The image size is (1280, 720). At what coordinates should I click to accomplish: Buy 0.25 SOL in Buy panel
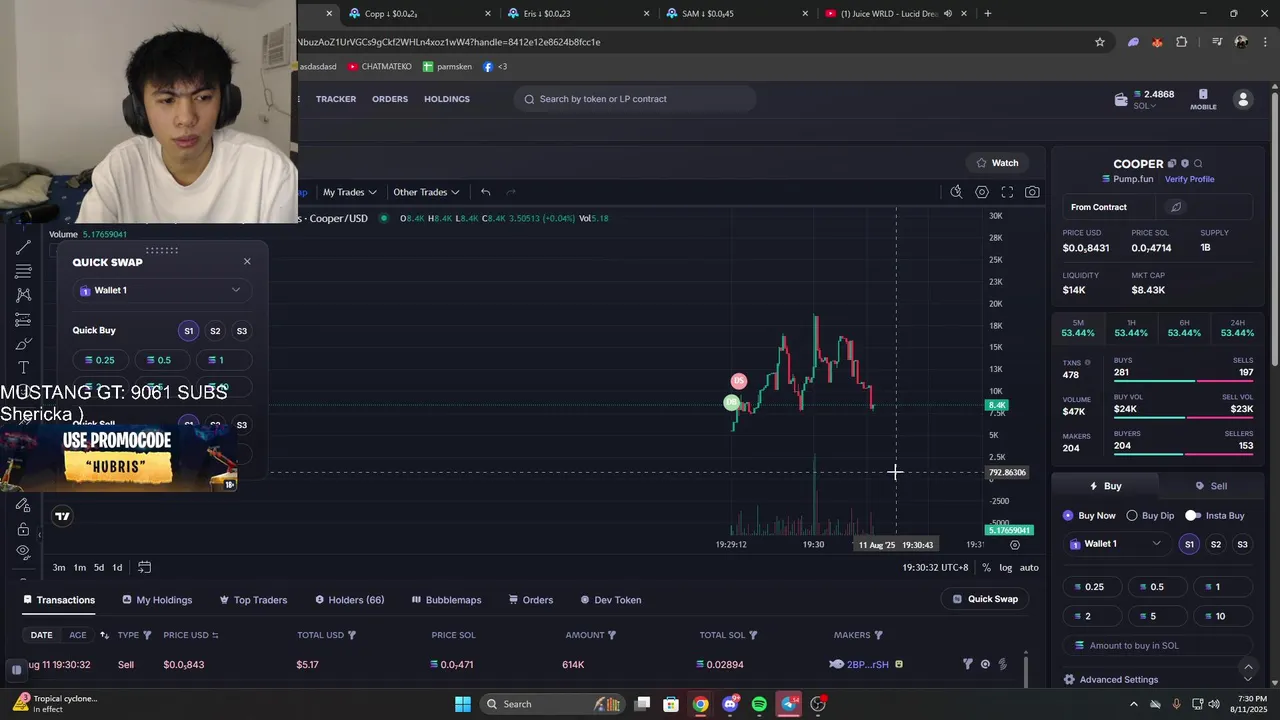pyautogui.click(x=1093, y=587)
